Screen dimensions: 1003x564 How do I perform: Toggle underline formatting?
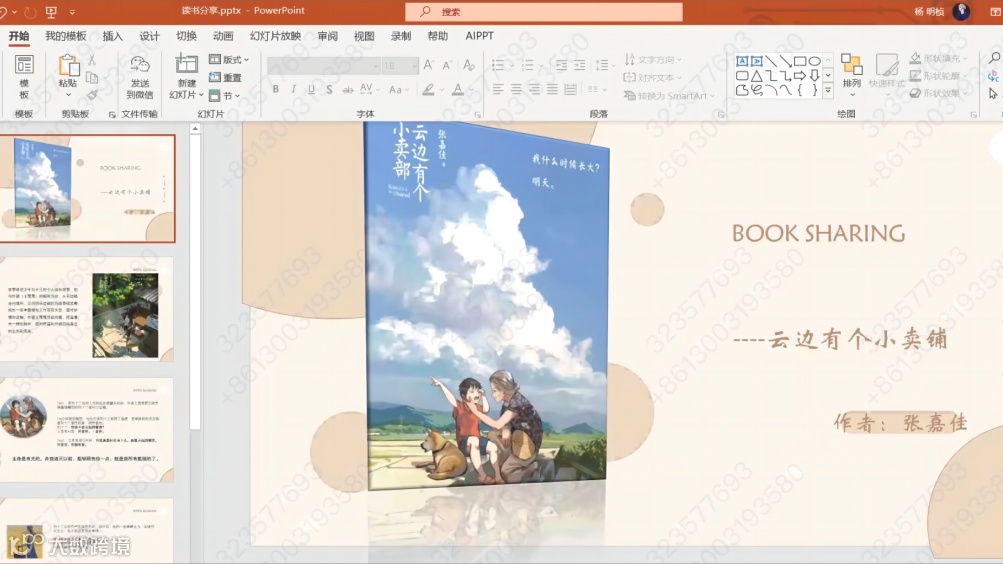tap(312, 90)
